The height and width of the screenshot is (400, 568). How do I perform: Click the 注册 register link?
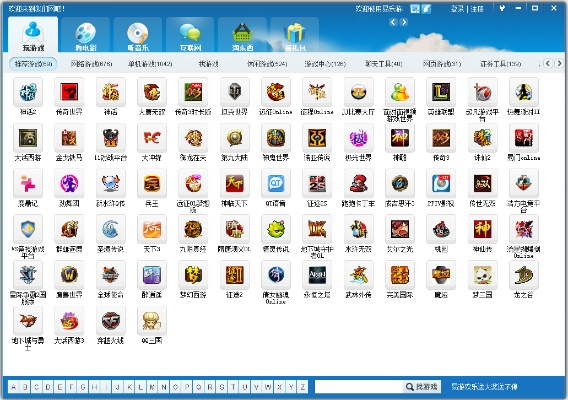pyautogui.click(x=477, y=9)
